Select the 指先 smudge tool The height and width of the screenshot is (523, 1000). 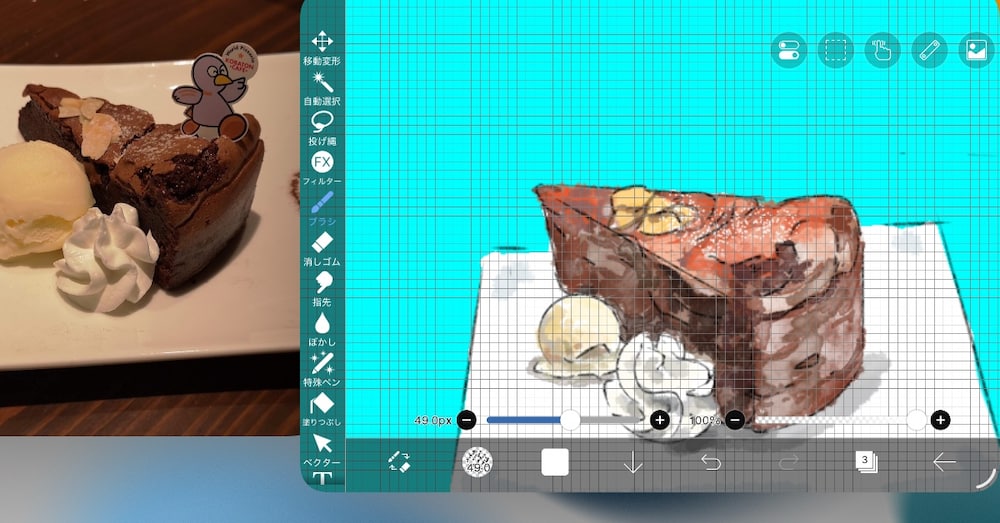tap(322, 290)
